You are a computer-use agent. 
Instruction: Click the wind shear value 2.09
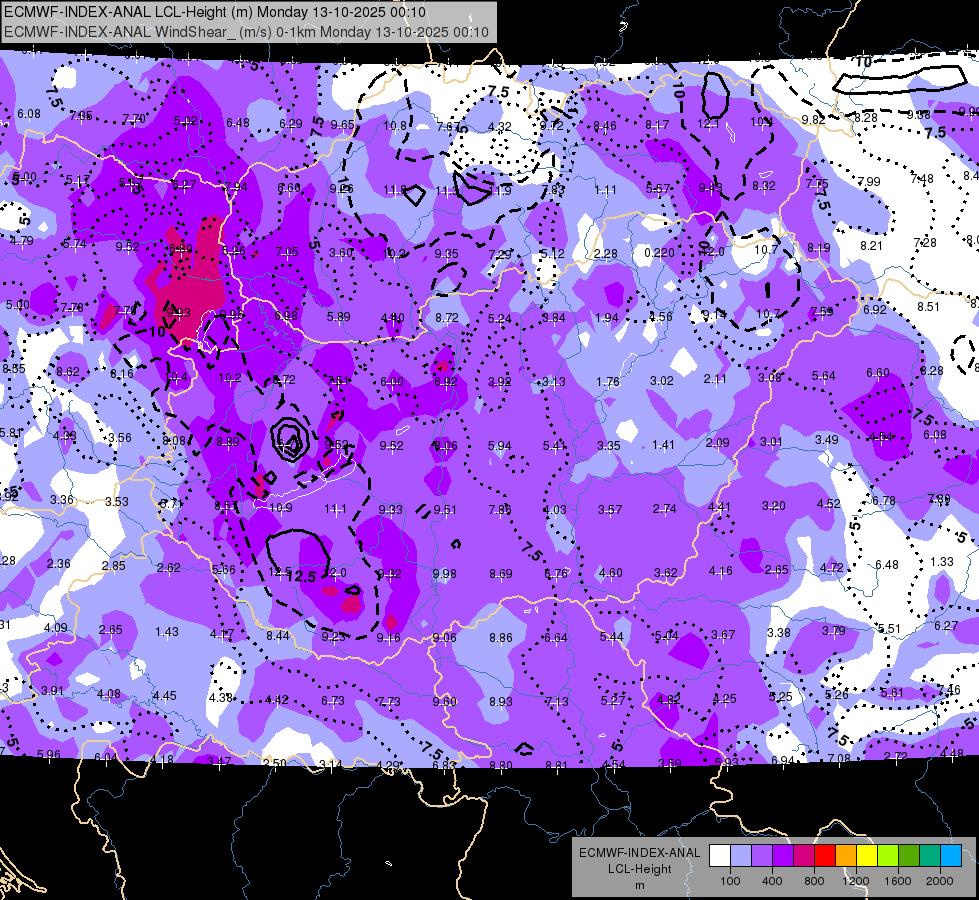pyautogui.click(x=717, y=443)
